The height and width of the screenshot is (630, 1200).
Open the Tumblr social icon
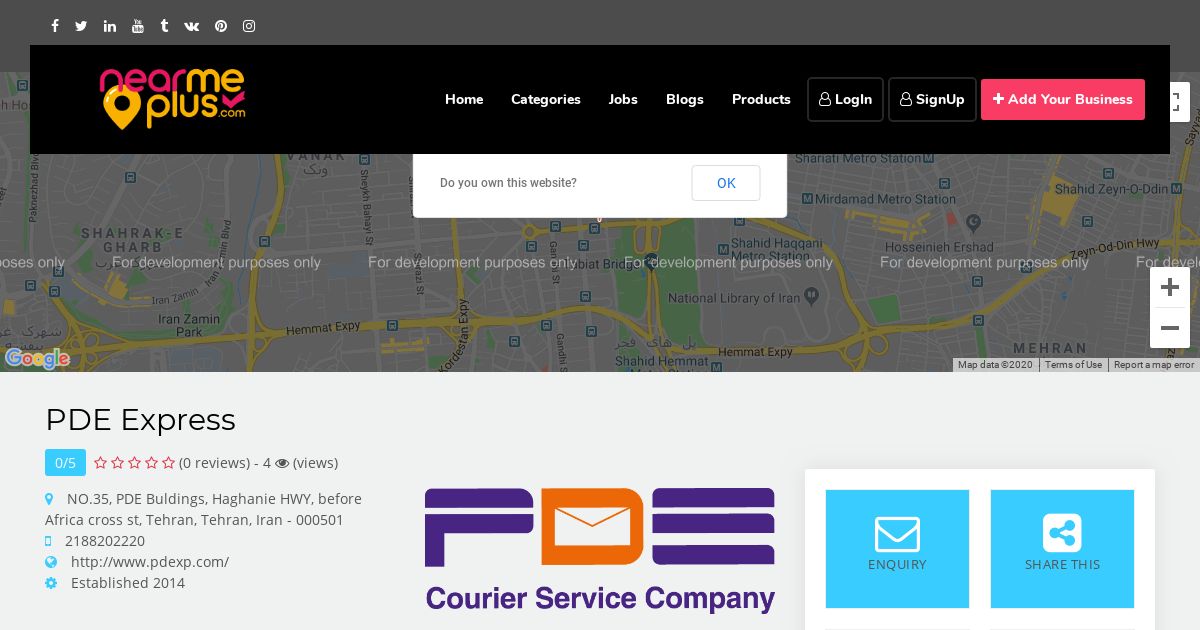click(164, 26)
